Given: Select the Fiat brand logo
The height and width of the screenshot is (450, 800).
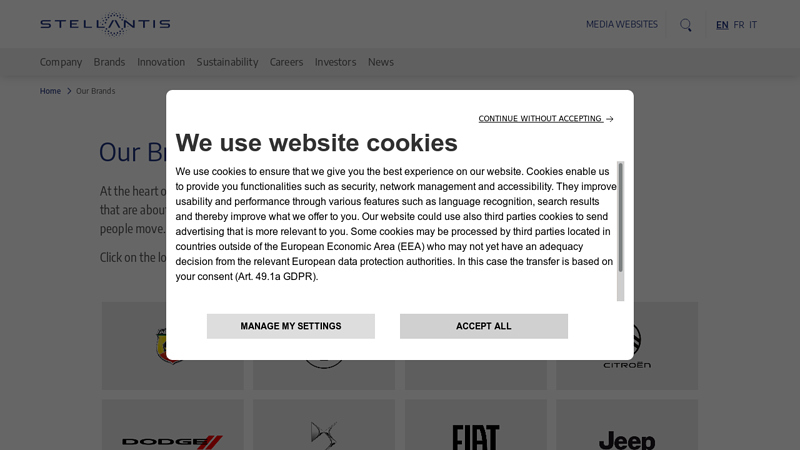Looking at the screenshot, I should [x=476, y=437].
